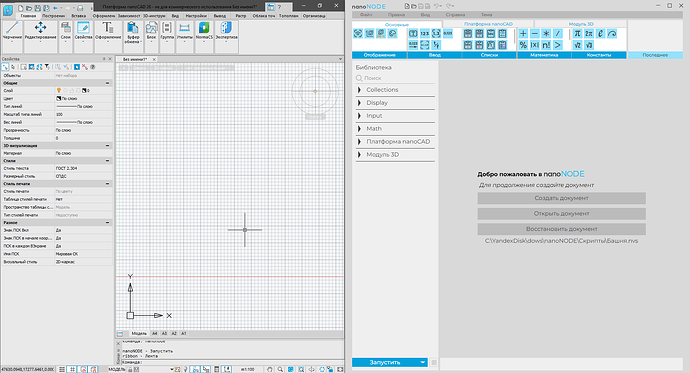Open the Файл menu in nanoNODE

366,15
